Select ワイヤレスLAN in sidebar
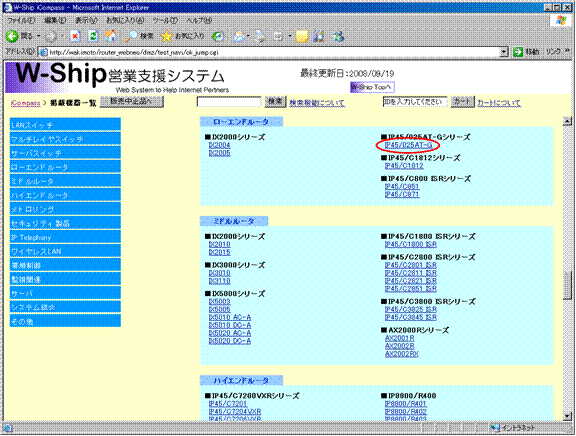This screenshot has width=576, height=436. coord(65,251)
